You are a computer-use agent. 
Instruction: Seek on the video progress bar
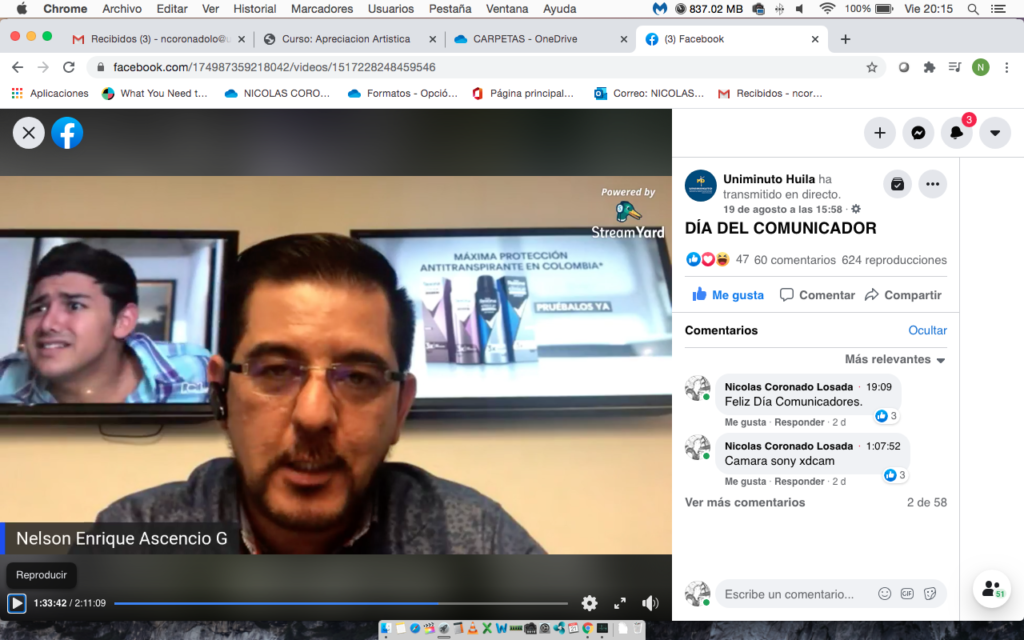click(x=341, y=603)
